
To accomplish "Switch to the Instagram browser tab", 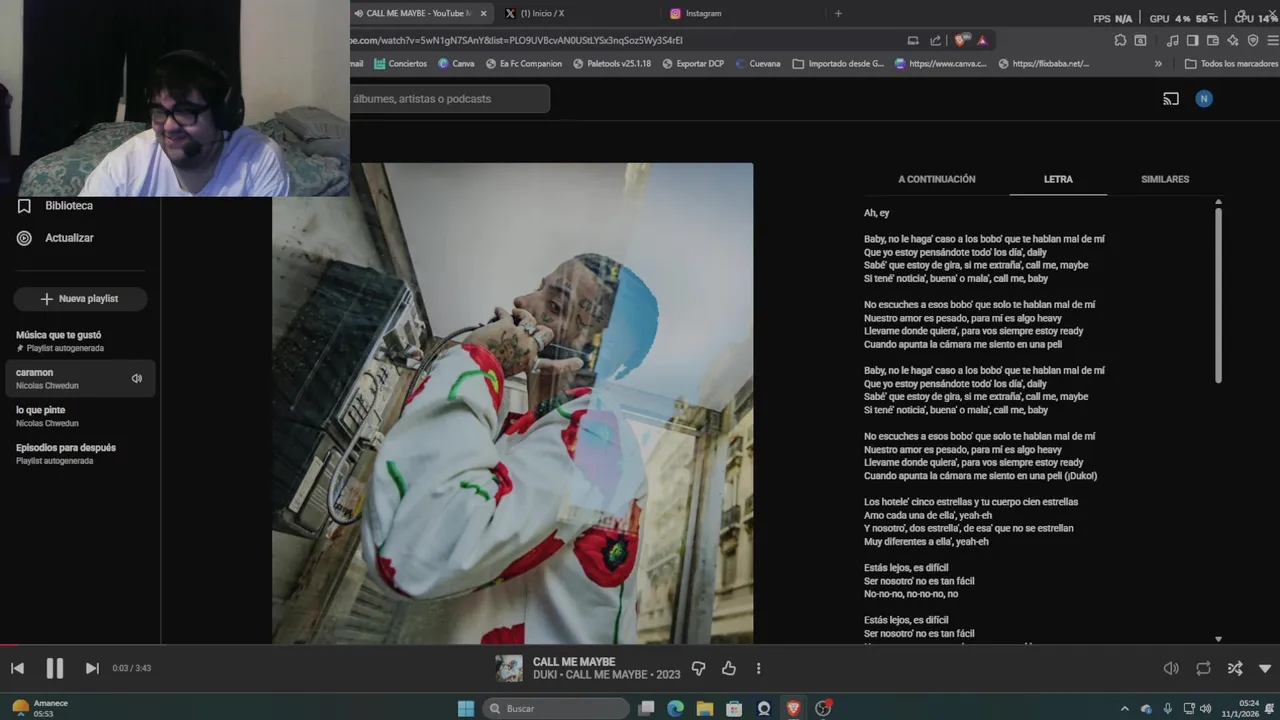I will [x=703, y=13].
